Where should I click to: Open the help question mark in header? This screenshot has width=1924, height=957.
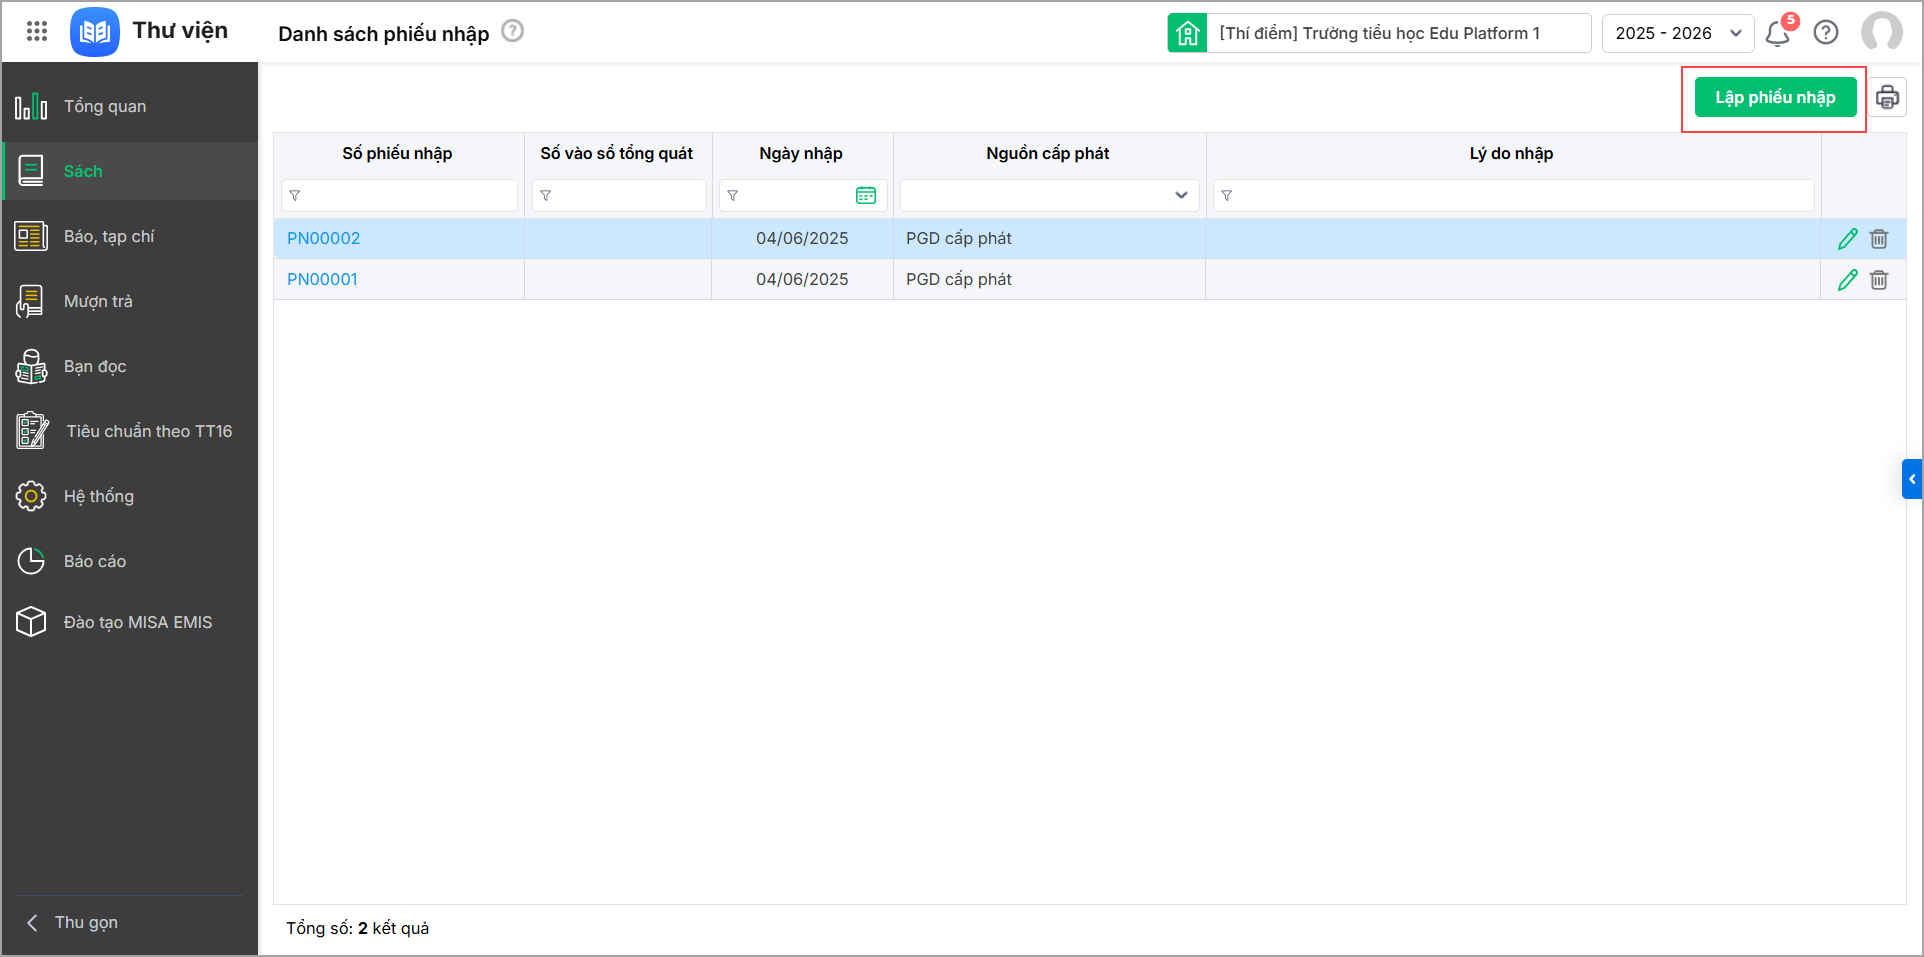[x=1826, y=33]
